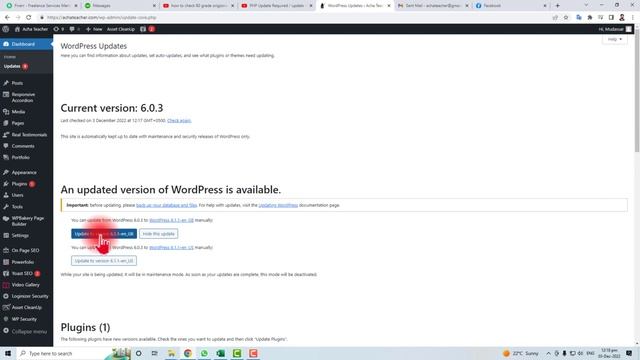Screen dimensions: 640x360
Task: Click the plus New item in admin bar
Action: point(94,29)
